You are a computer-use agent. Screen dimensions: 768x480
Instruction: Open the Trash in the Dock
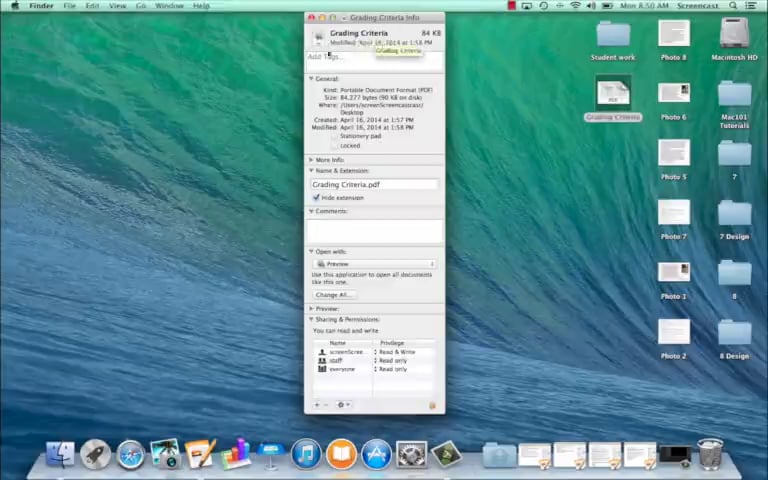(x=710, y=454)
